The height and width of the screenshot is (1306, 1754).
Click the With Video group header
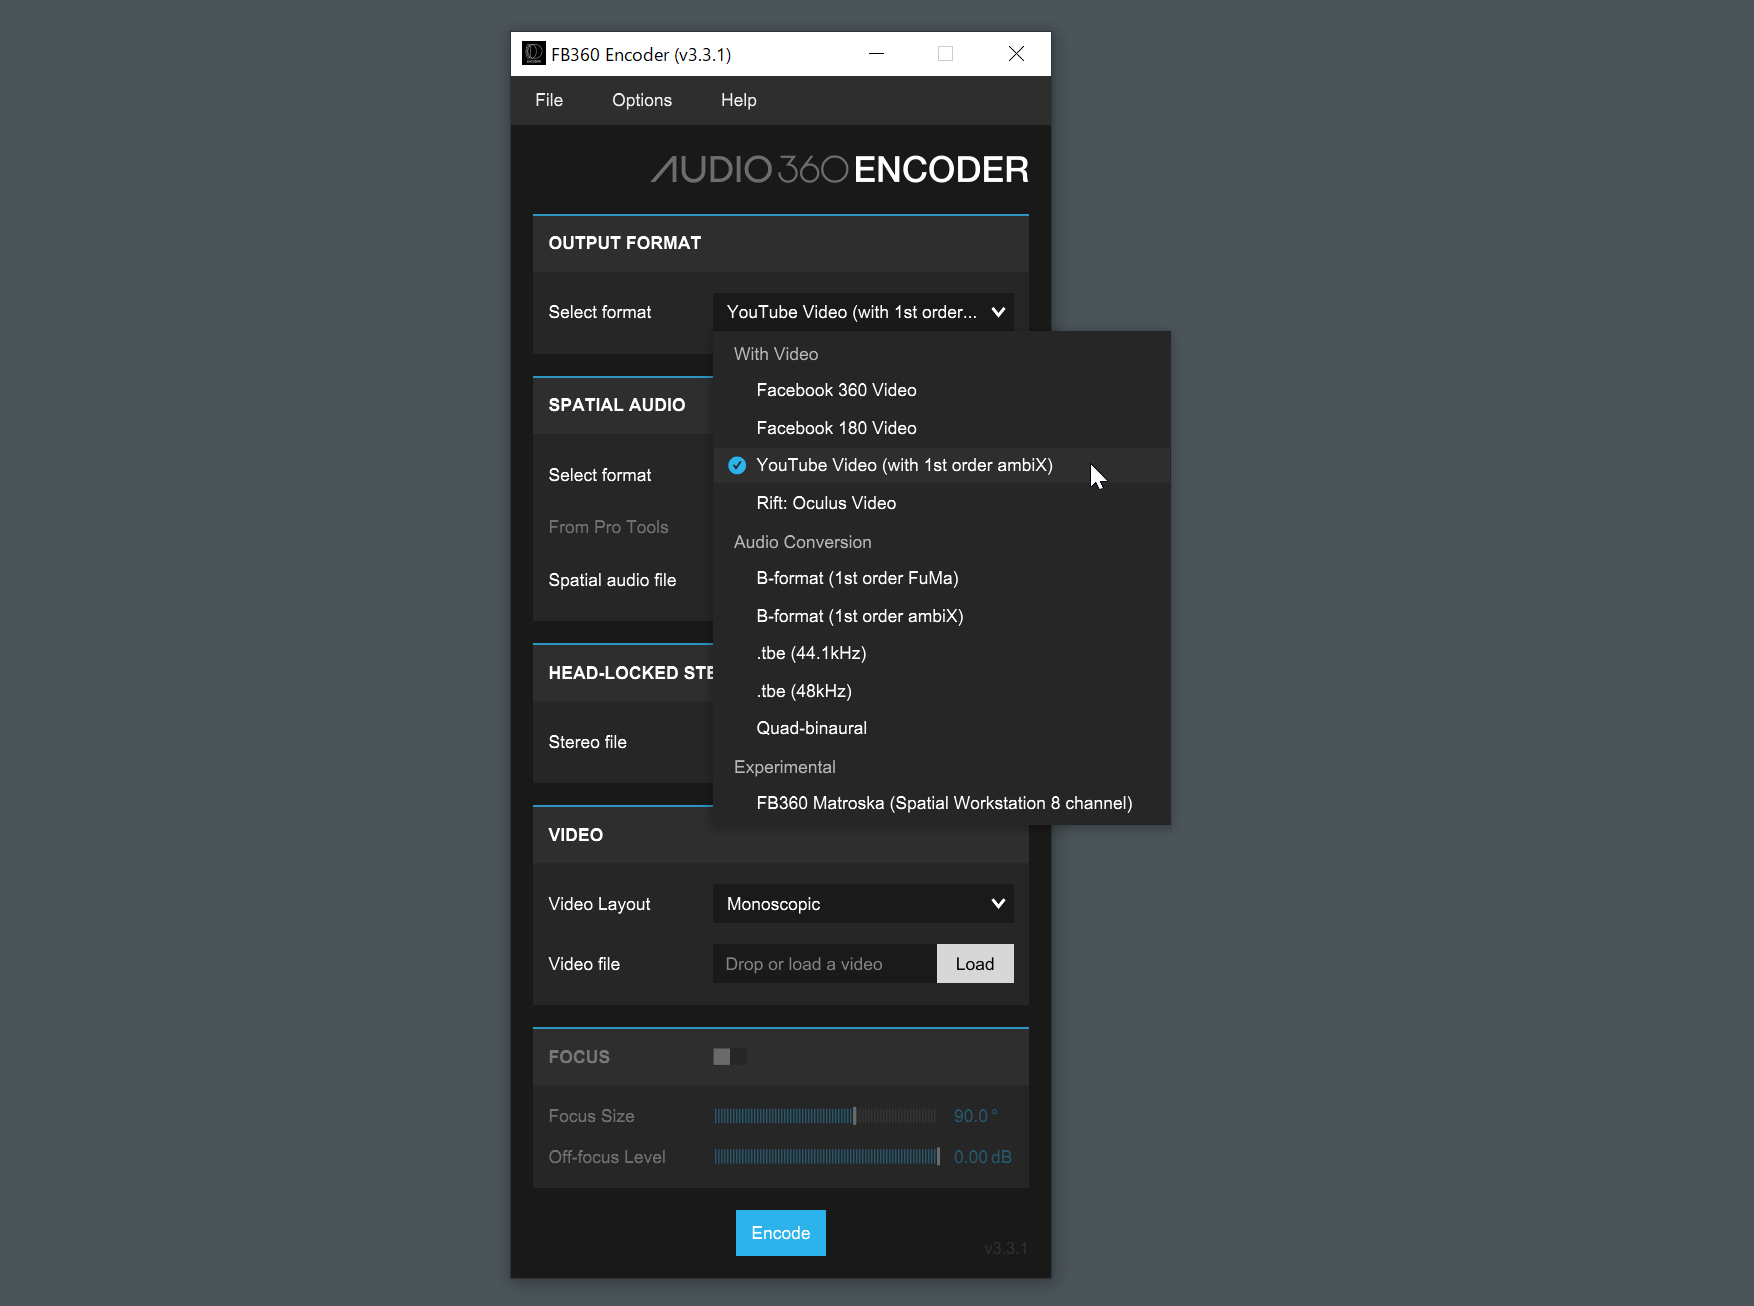[x=776, y=354]
